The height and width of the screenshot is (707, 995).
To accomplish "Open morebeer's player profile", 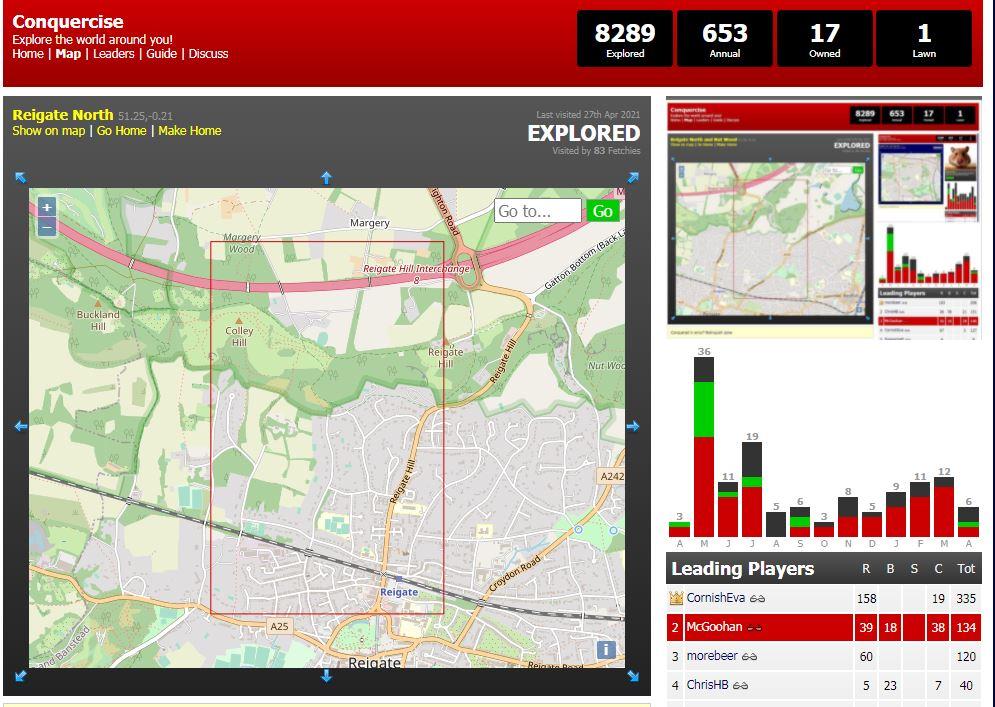I will pyautogui.click(x=712, y=656).
